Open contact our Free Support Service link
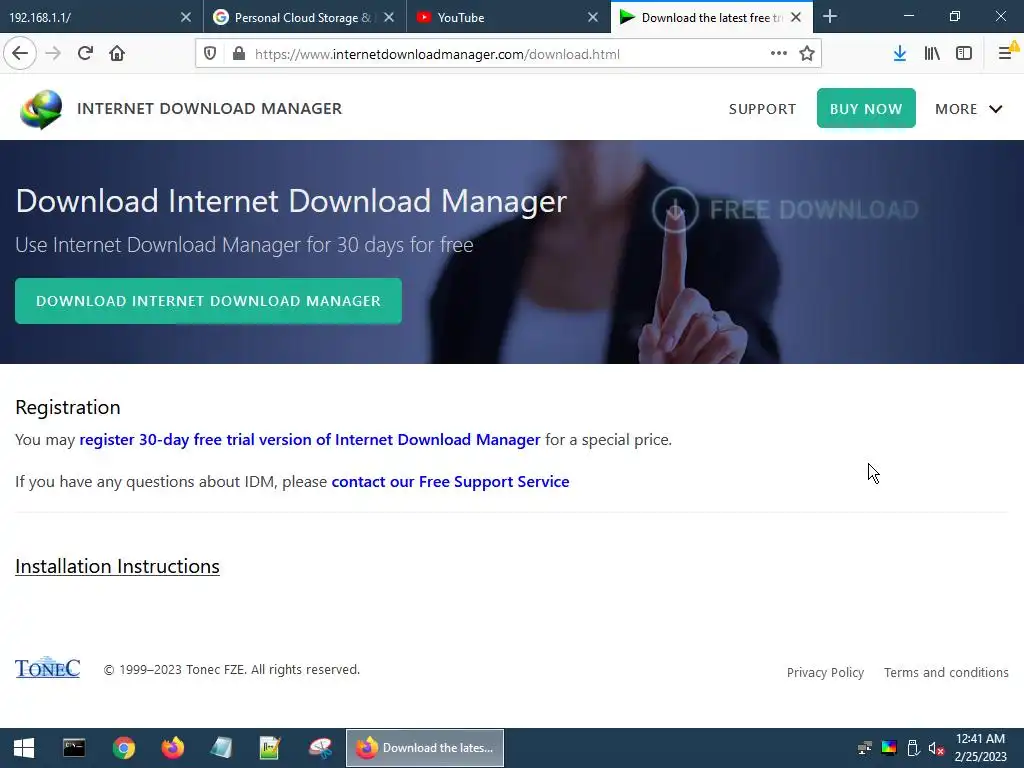The width and height of the screenshot is (1024, 768). tap(451, 481)
